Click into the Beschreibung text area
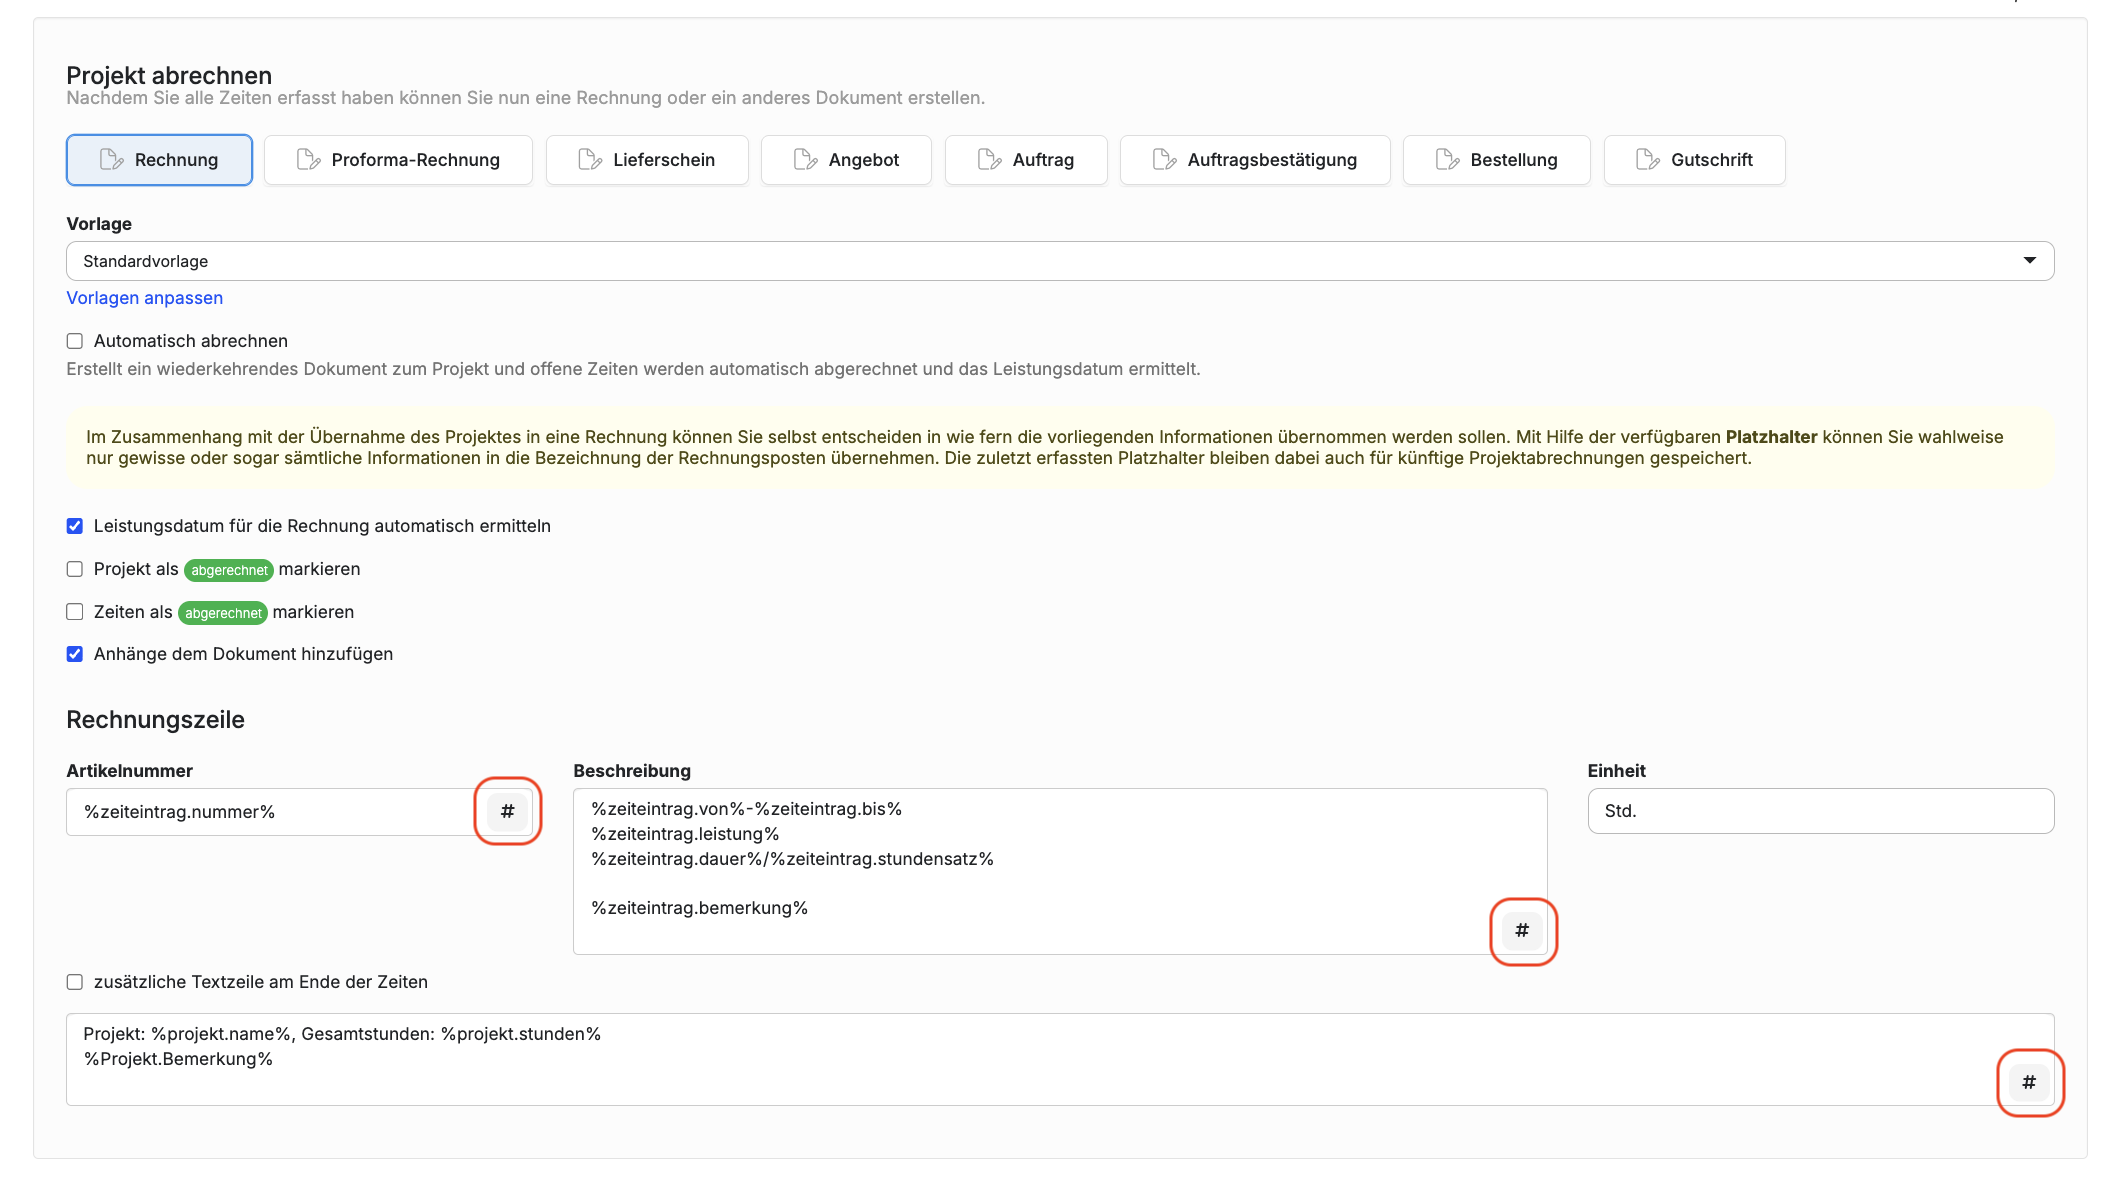This screenshot has width=2108, height=1184. tap(1060, 871)
